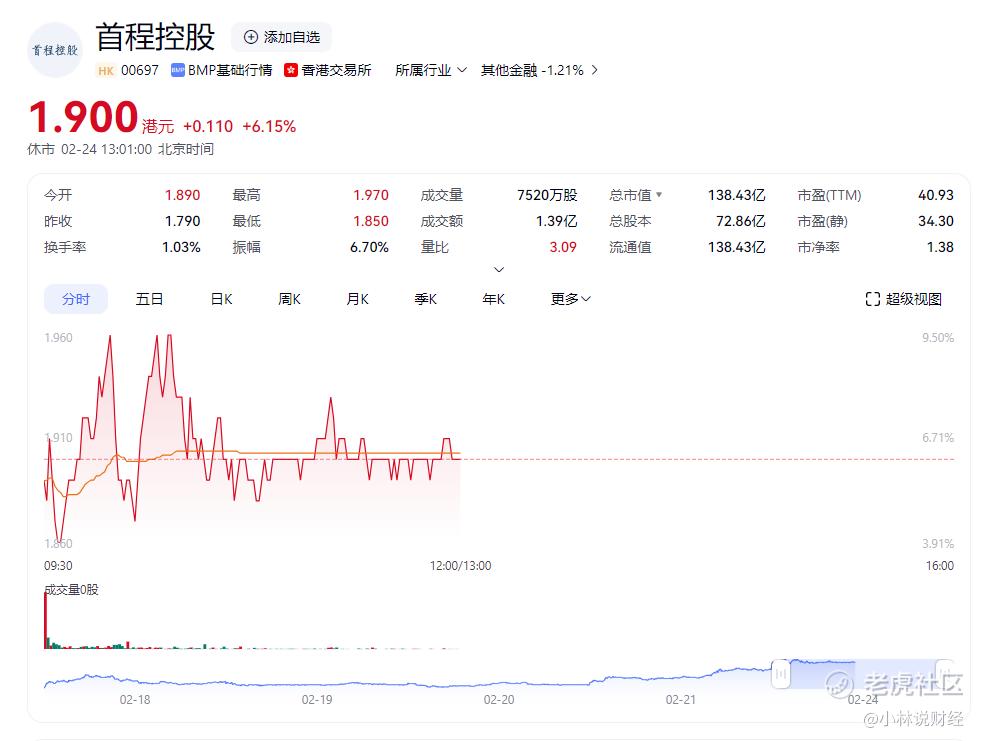This screenshot has height=741, width=982.
Task: Click the +0.110 change value
Action: [x=208, y=127]
